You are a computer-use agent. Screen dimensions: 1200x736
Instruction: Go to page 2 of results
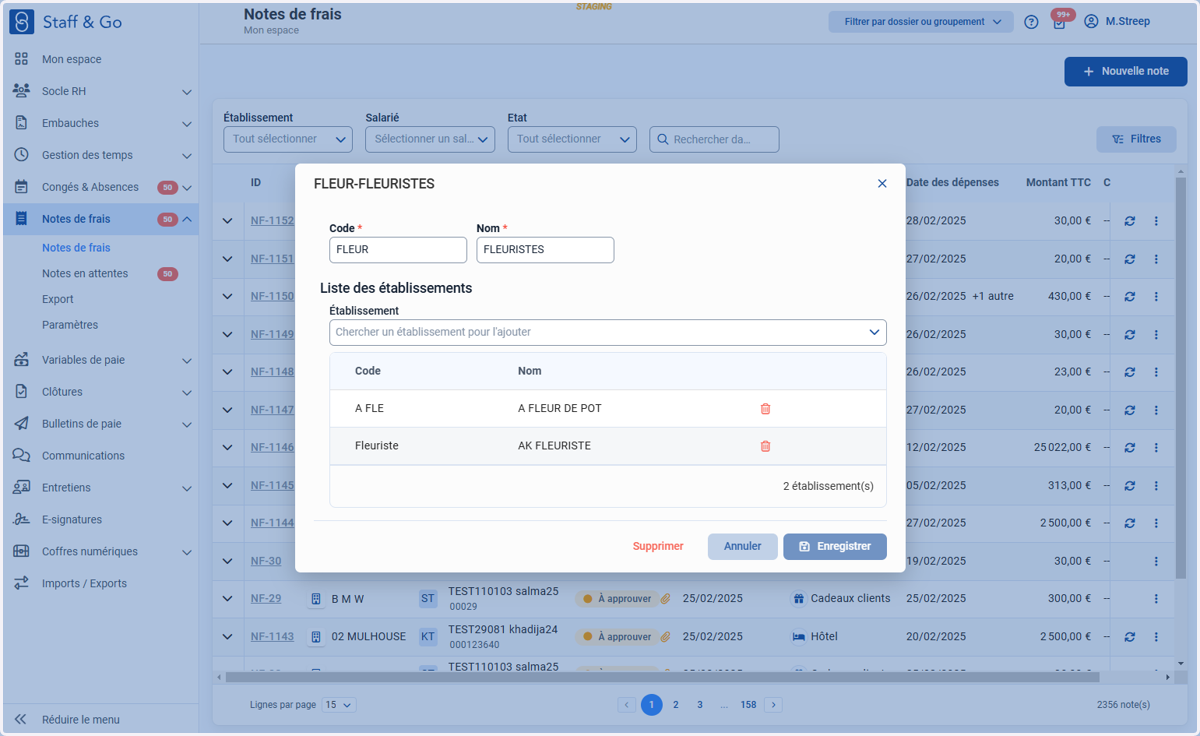676,705
